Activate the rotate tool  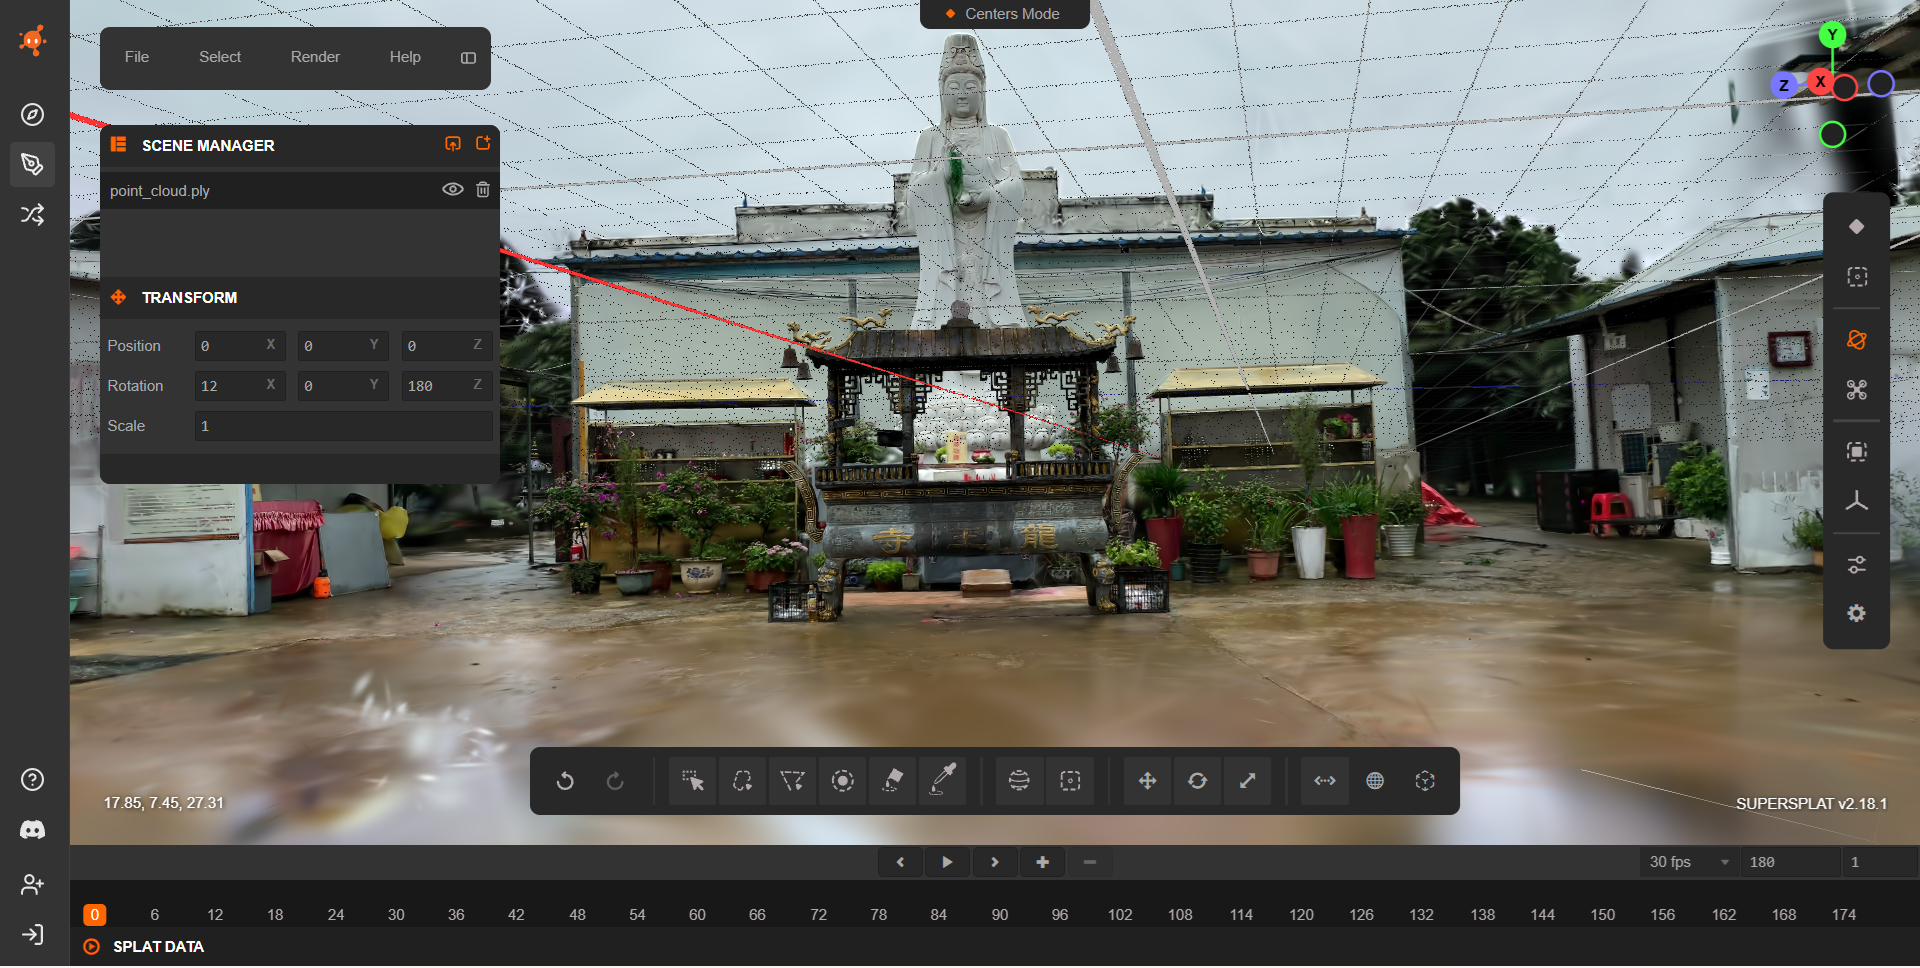click(1197, 781)
